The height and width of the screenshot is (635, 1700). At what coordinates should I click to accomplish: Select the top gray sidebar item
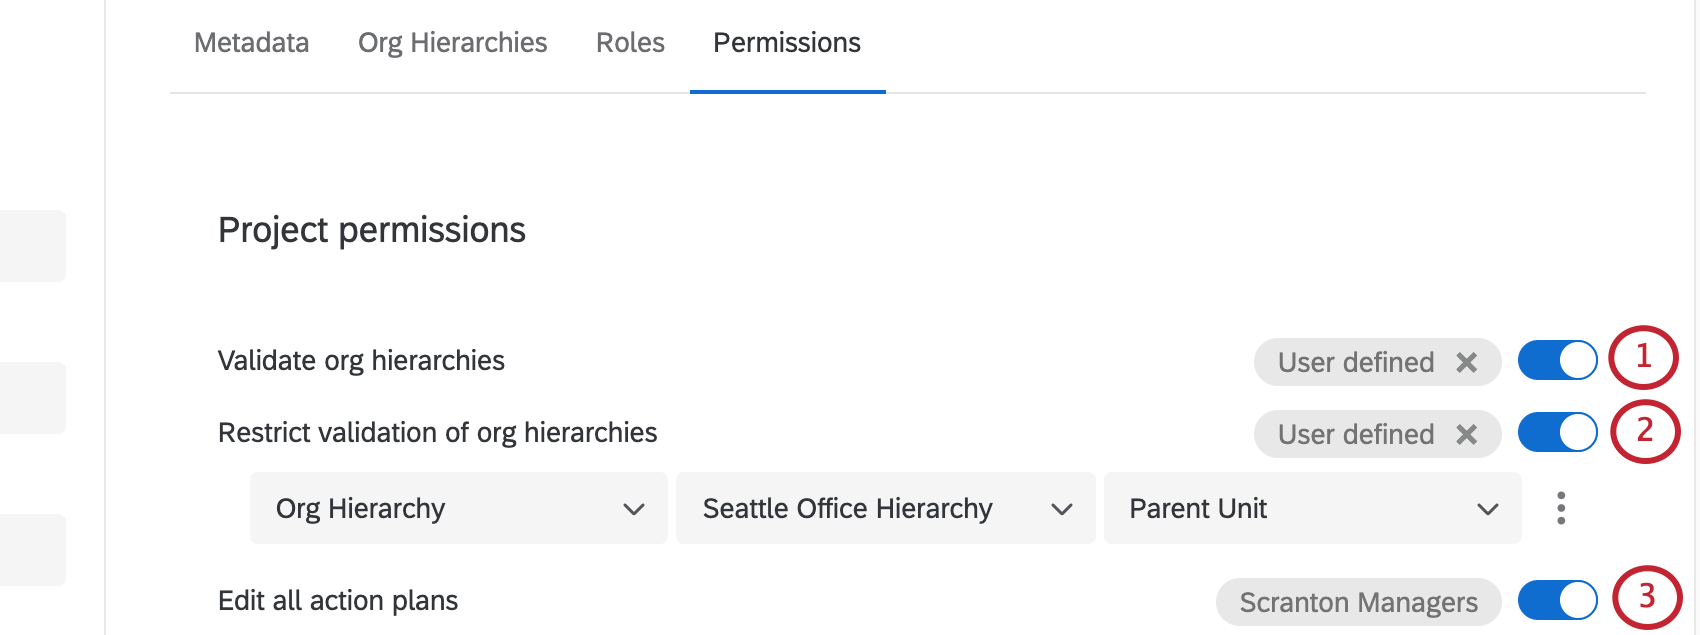[33, 245]
